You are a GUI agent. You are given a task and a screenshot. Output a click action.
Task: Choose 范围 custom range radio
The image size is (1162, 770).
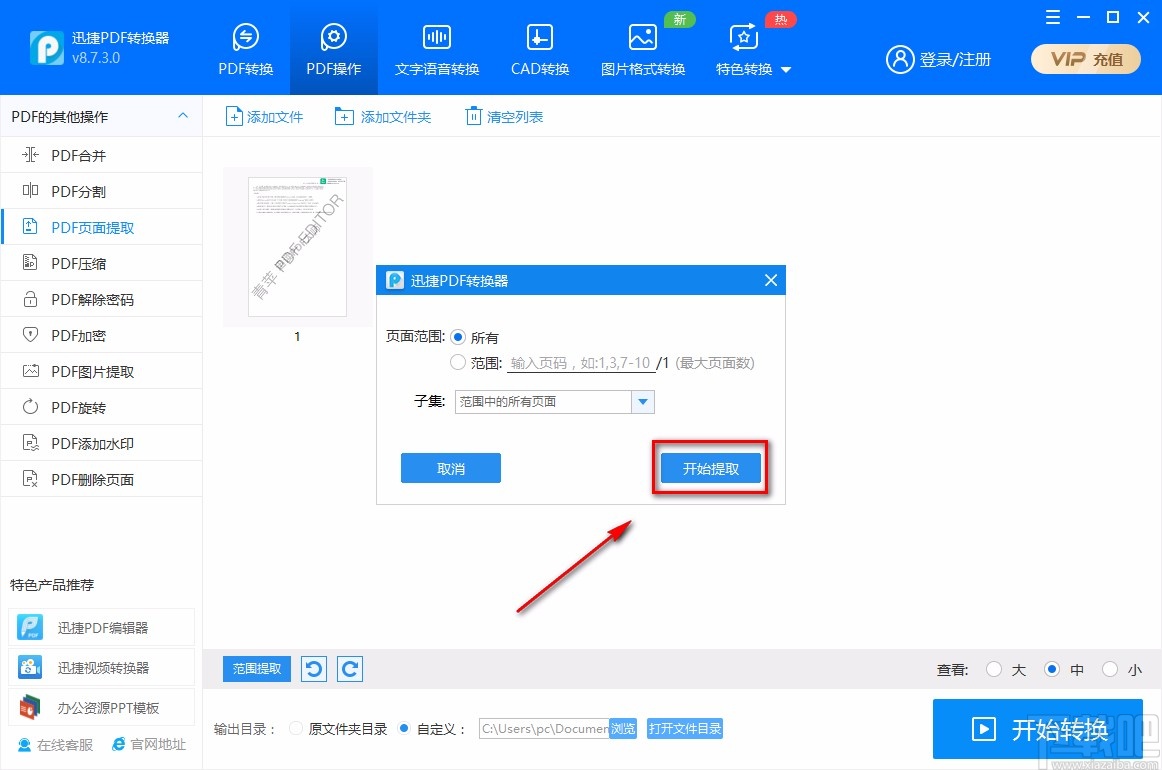458,362
